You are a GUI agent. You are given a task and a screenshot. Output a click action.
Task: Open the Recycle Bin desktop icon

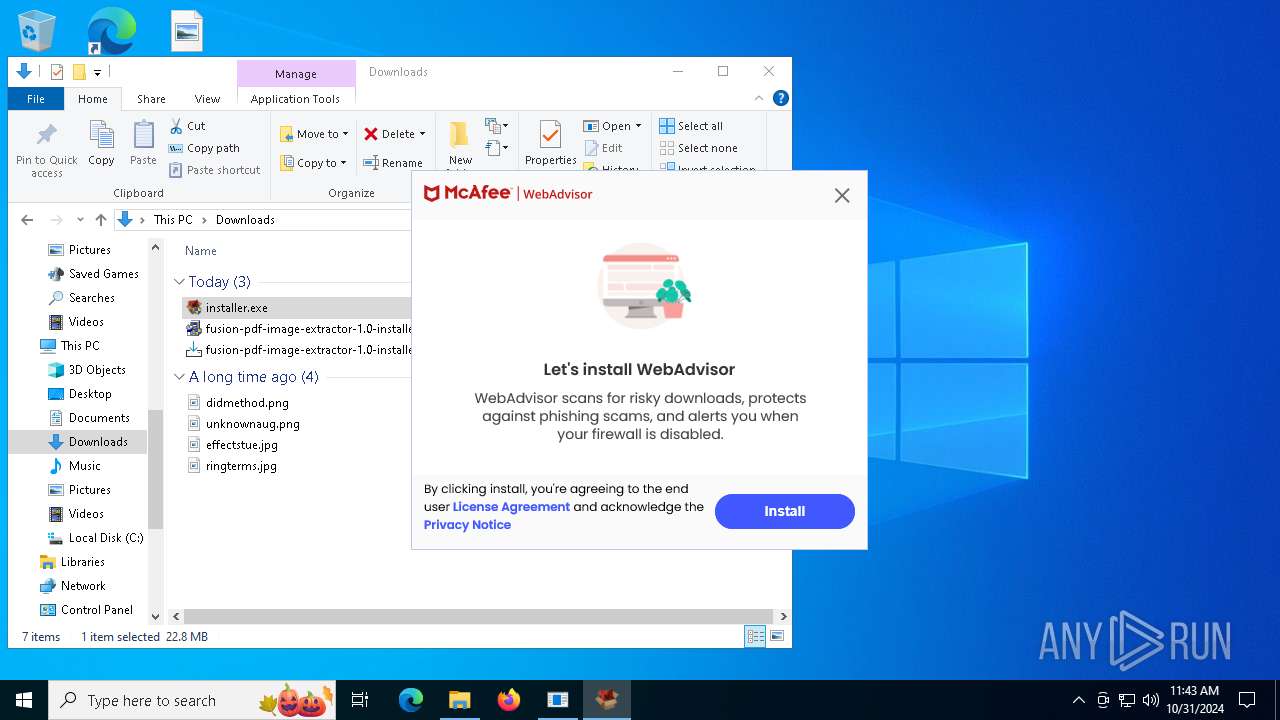coord(37,31)
